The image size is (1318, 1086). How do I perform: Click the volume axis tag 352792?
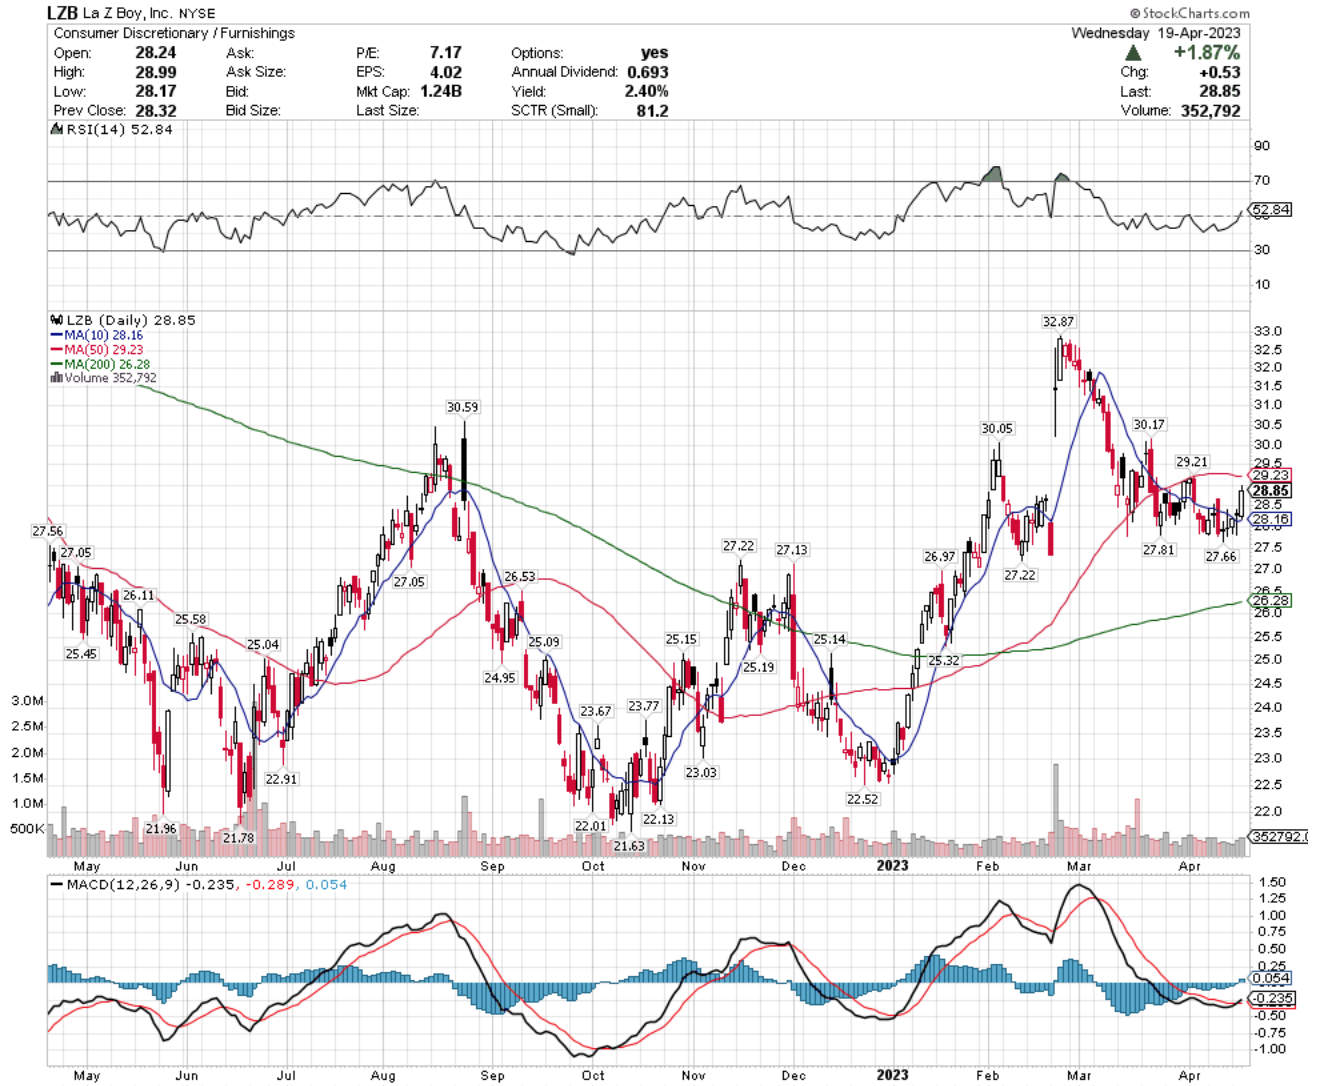(x=1279, y=836)
